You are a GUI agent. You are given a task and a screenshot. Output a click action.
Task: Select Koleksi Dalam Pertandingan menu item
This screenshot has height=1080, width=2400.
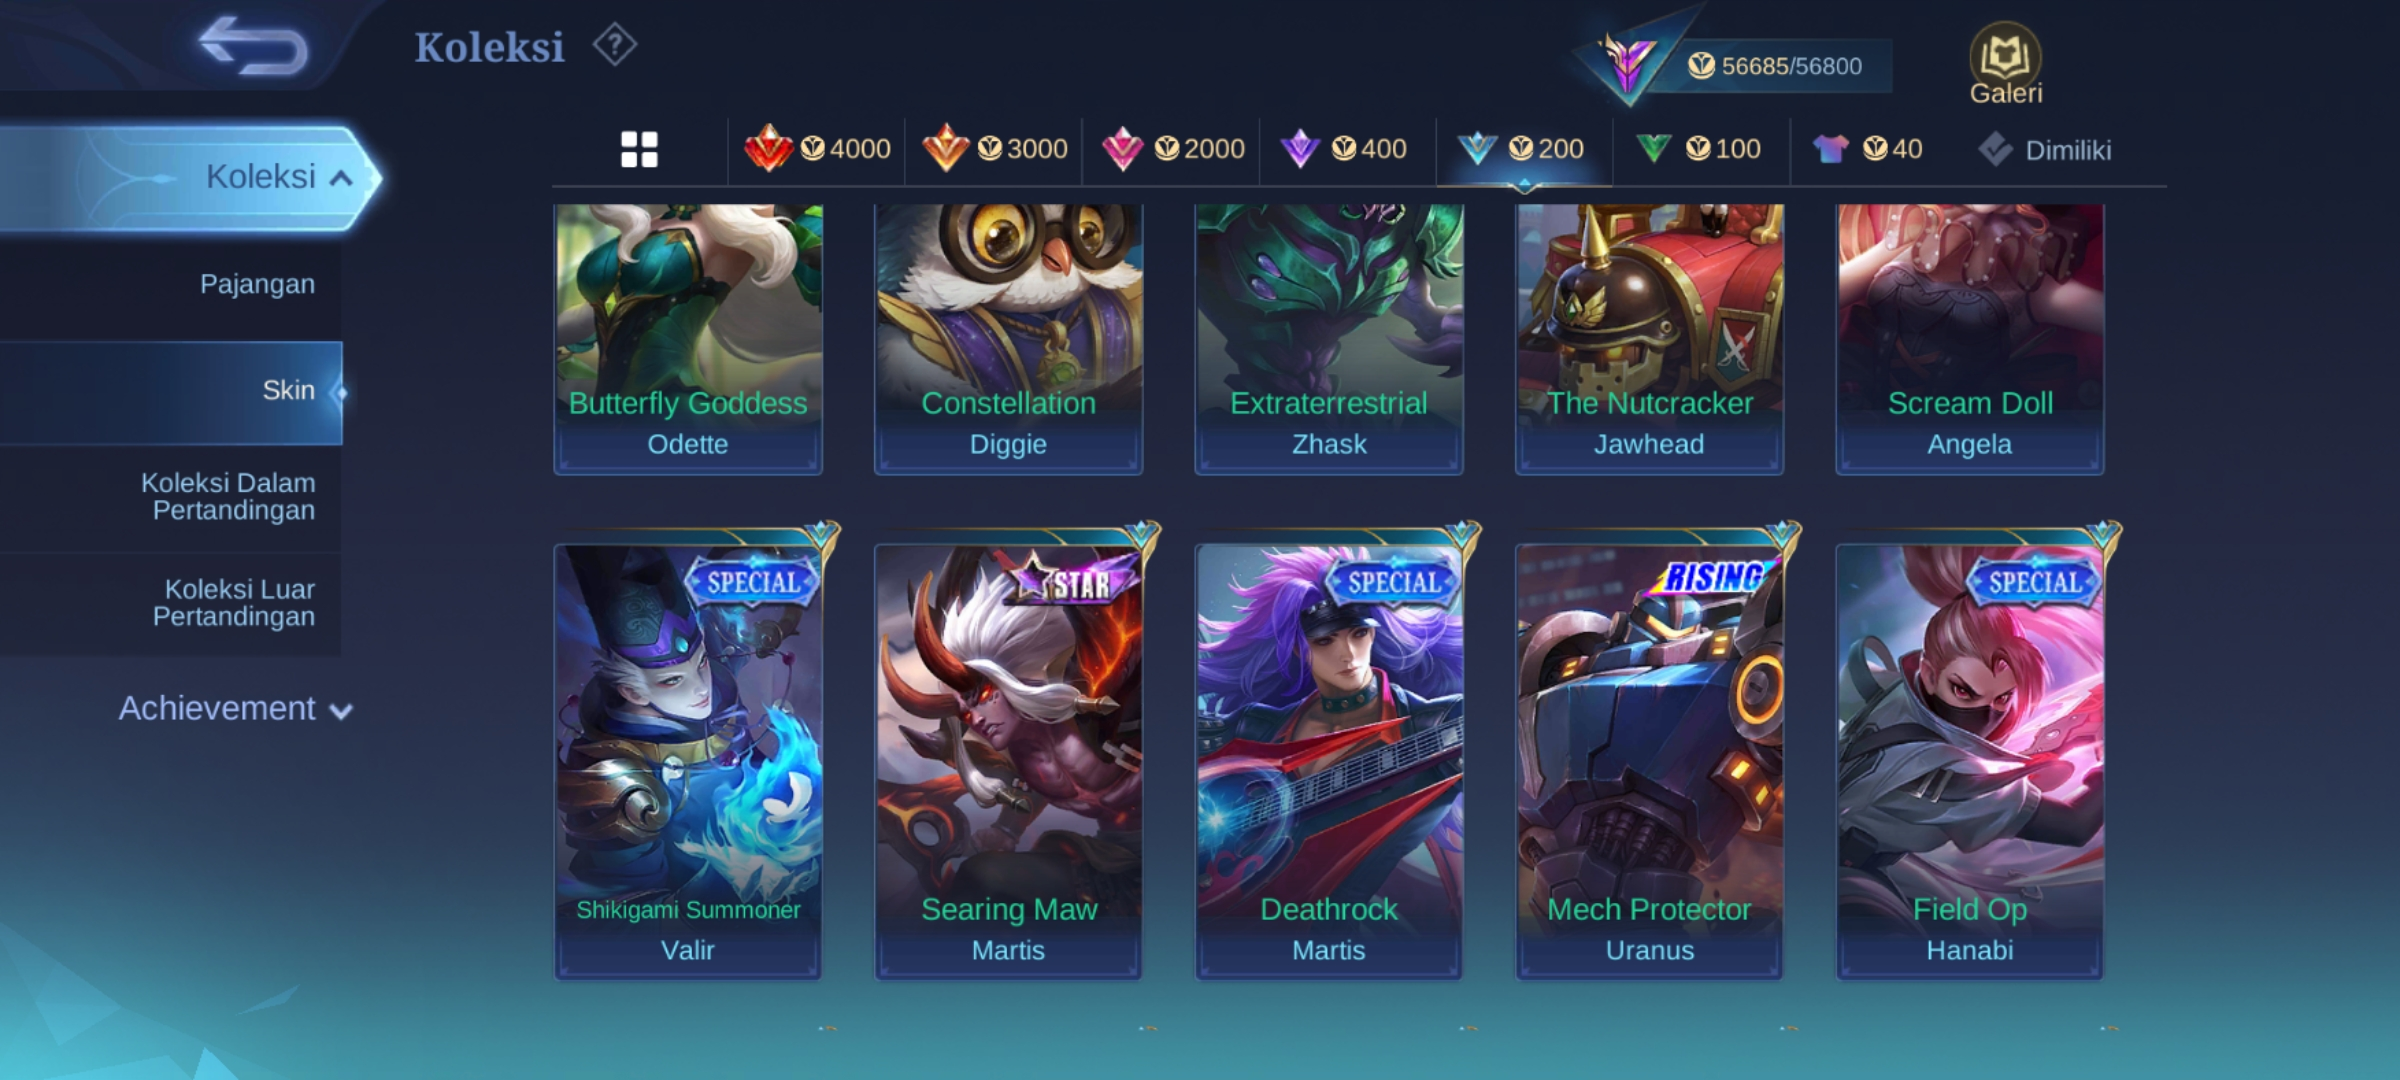pos(228,496)
